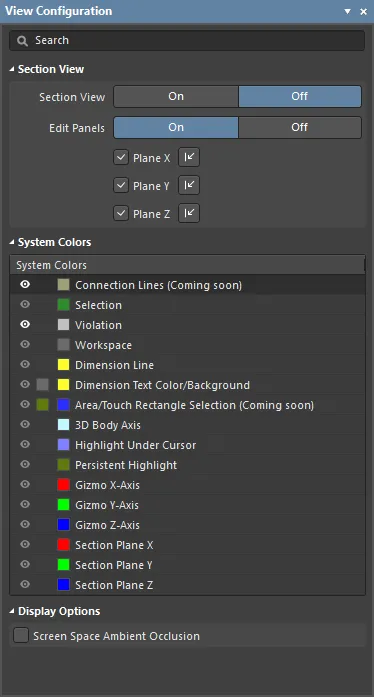This screenshot has height=697, width=374.
Task: Set Edit Panels to On
Action: point(176,127)
